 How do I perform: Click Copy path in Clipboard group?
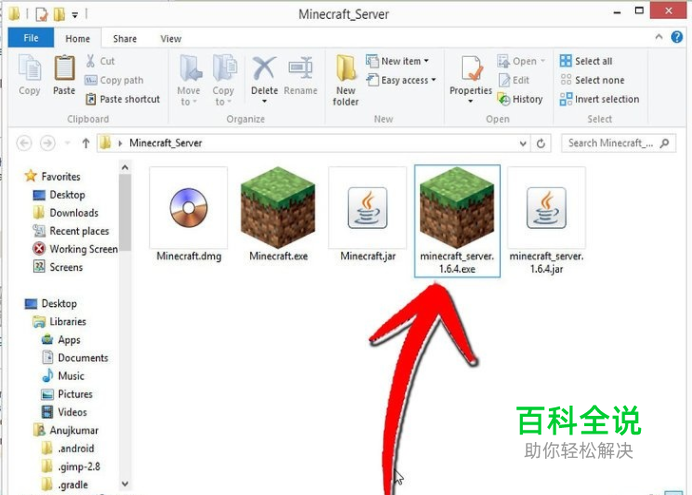(x=114, y=80)
